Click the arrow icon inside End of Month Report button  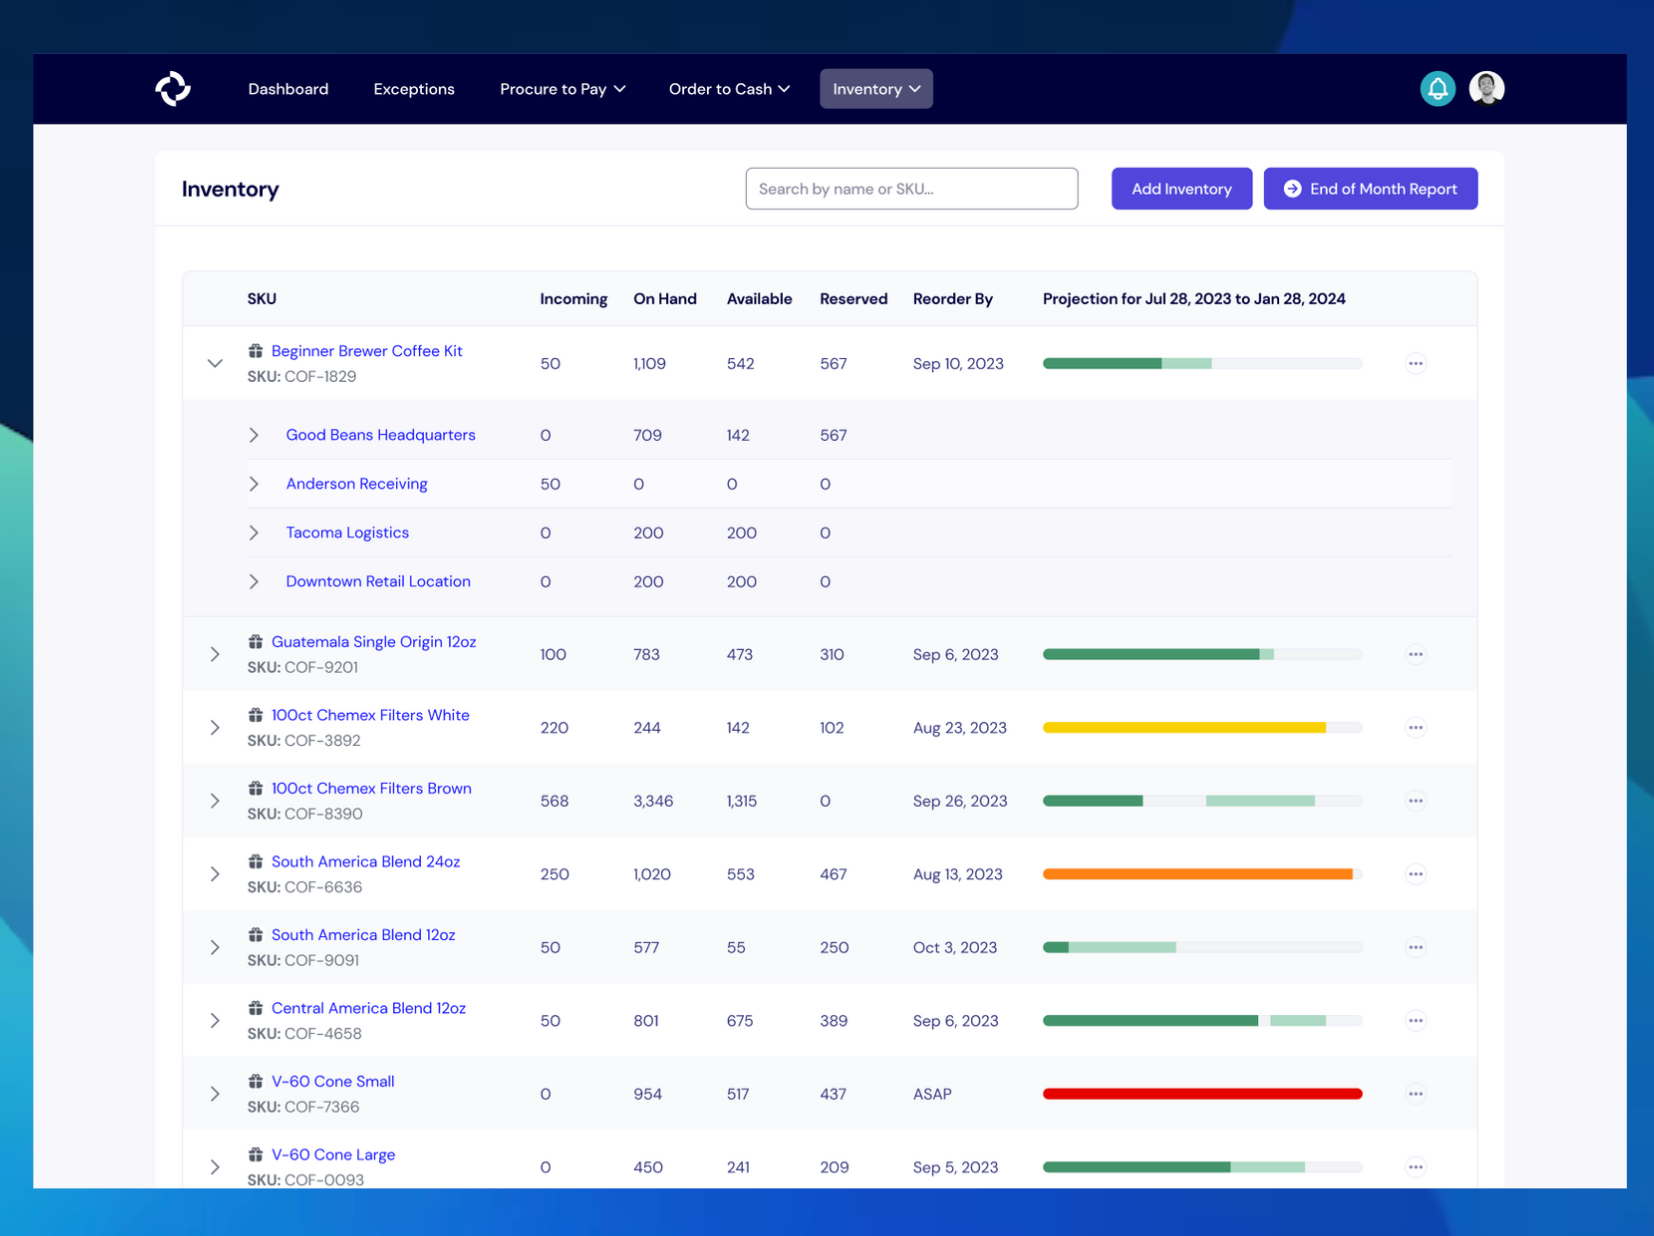click(1292, 188)
